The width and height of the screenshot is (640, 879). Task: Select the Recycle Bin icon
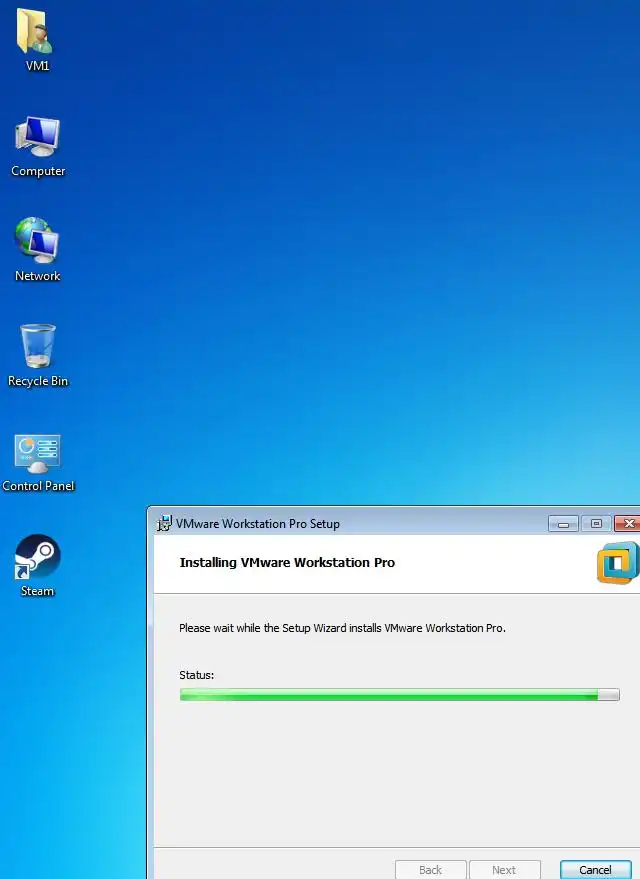coord(38,345)
